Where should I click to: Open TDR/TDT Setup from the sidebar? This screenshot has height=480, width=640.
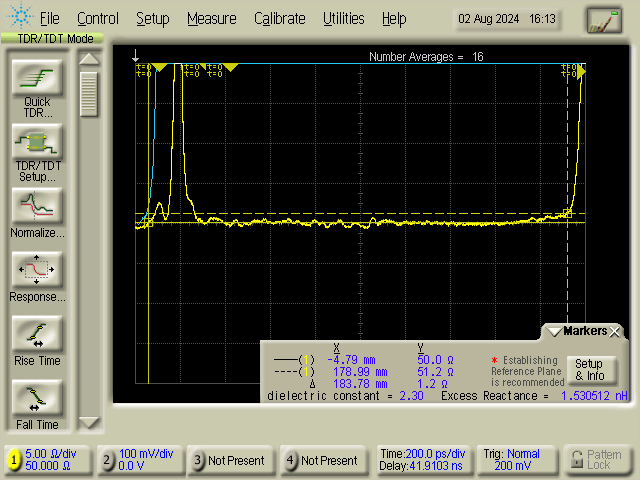click(x=37, y=140)
